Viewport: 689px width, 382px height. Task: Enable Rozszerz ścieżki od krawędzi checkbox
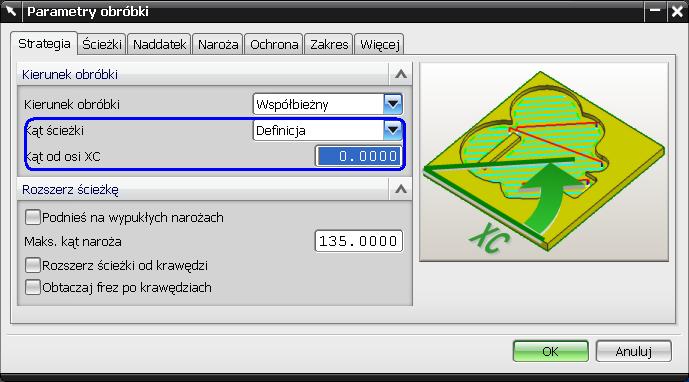click(33, 266)
